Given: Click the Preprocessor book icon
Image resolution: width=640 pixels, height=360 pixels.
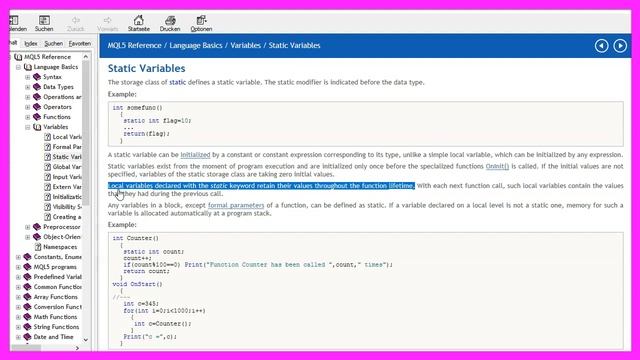Looking at the screenshot, I should tap(37, 227).
